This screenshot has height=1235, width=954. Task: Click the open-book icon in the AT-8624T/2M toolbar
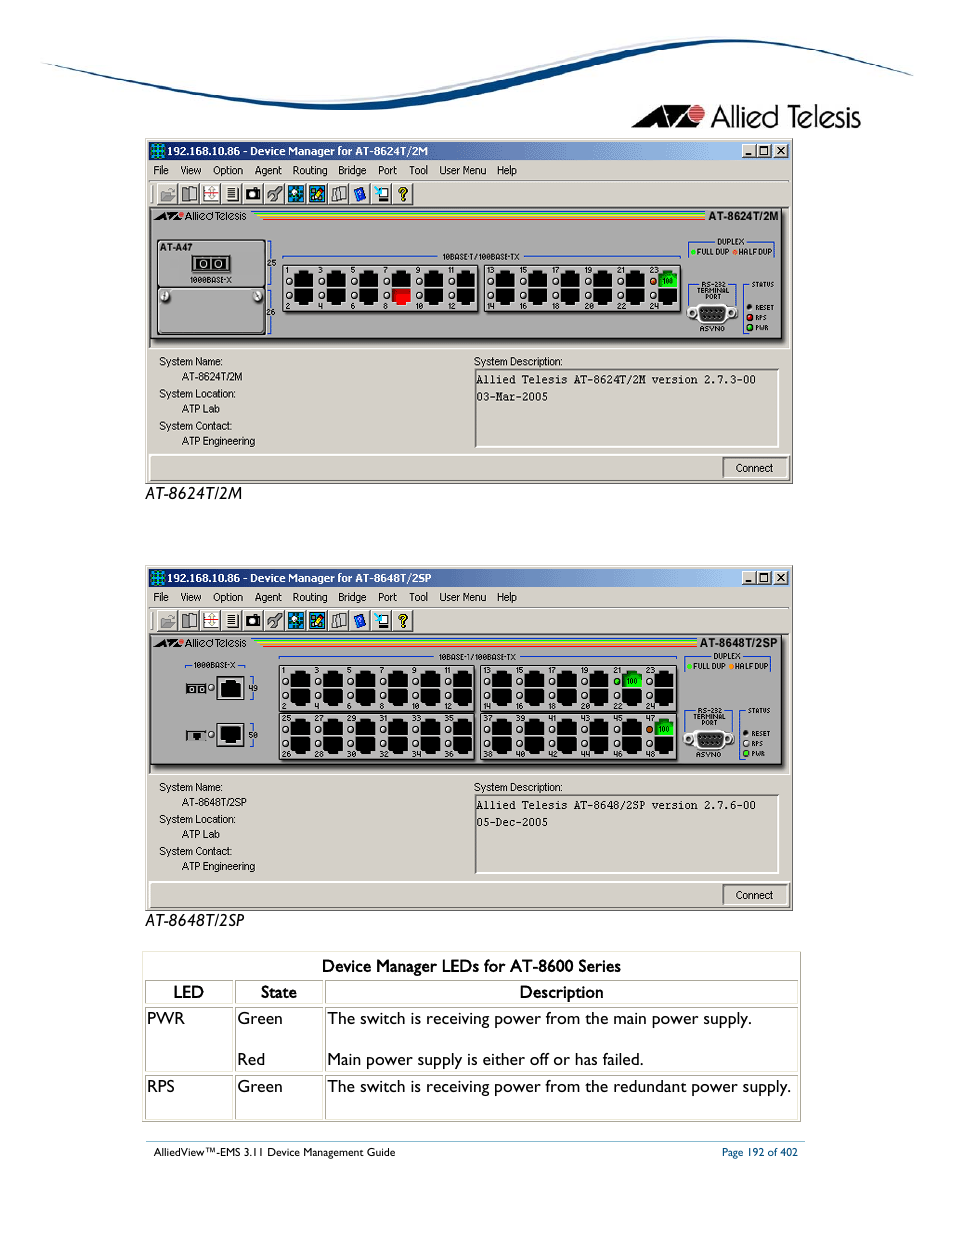[x=189, y=194]
